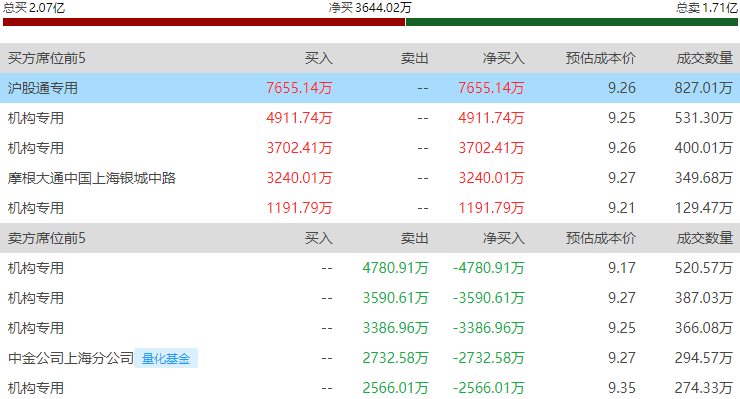Sort sellers by 卖出 column header

pos(414,238)
